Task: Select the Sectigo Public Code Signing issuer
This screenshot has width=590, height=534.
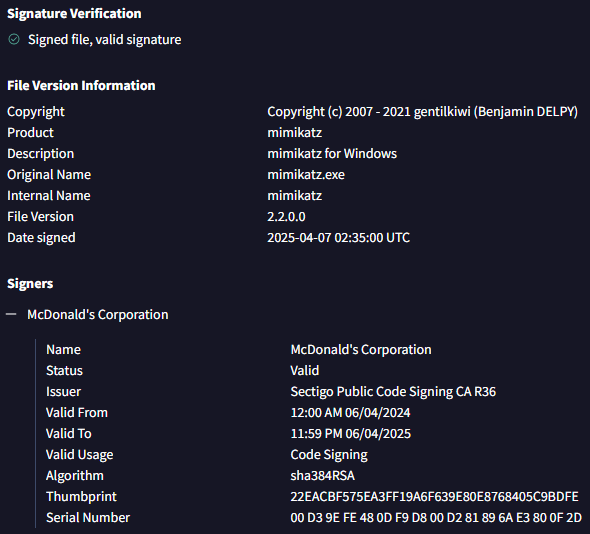Action: (393, 392)
